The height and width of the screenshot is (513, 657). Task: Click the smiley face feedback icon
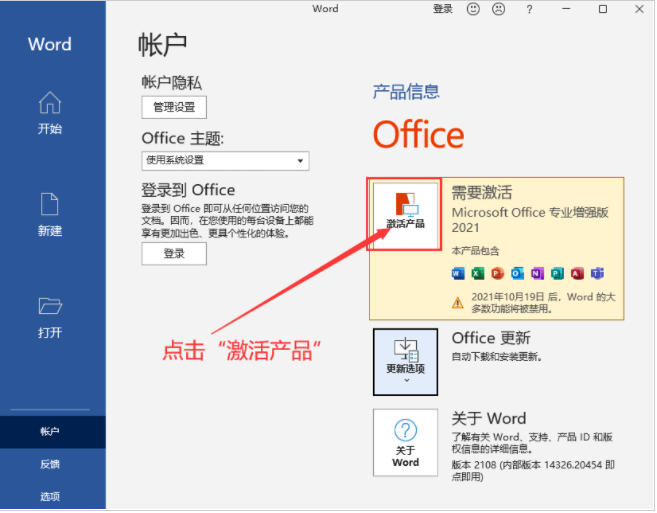(473, 9)
